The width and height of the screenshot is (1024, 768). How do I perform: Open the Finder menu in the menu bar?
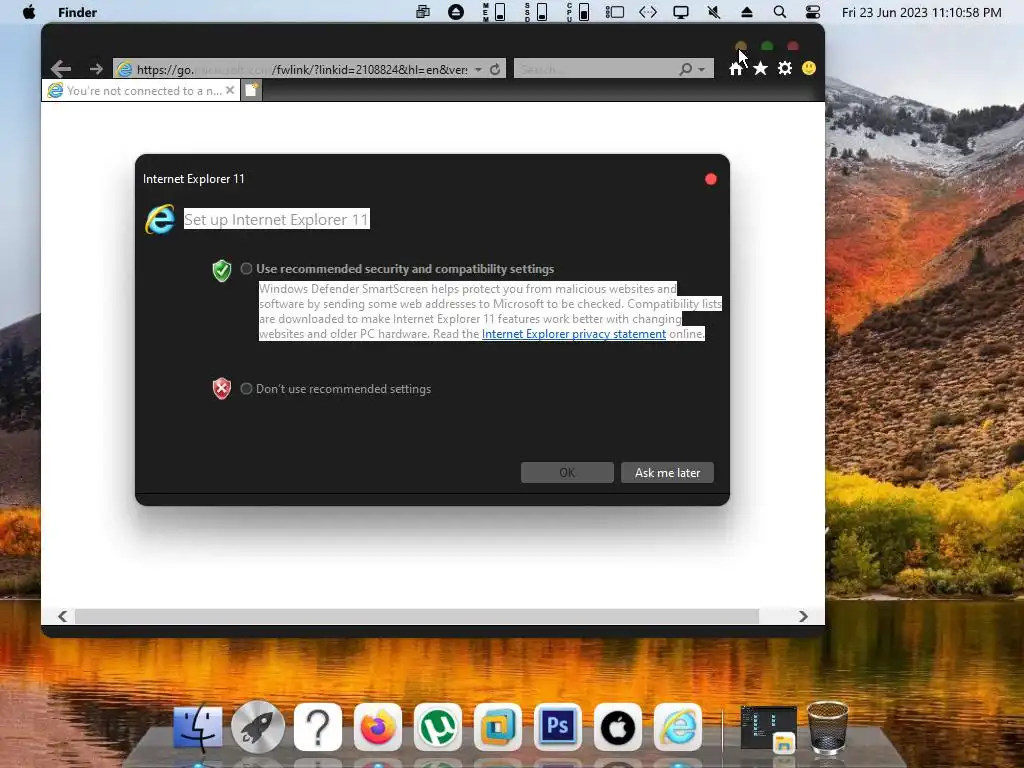click(77, 12)
